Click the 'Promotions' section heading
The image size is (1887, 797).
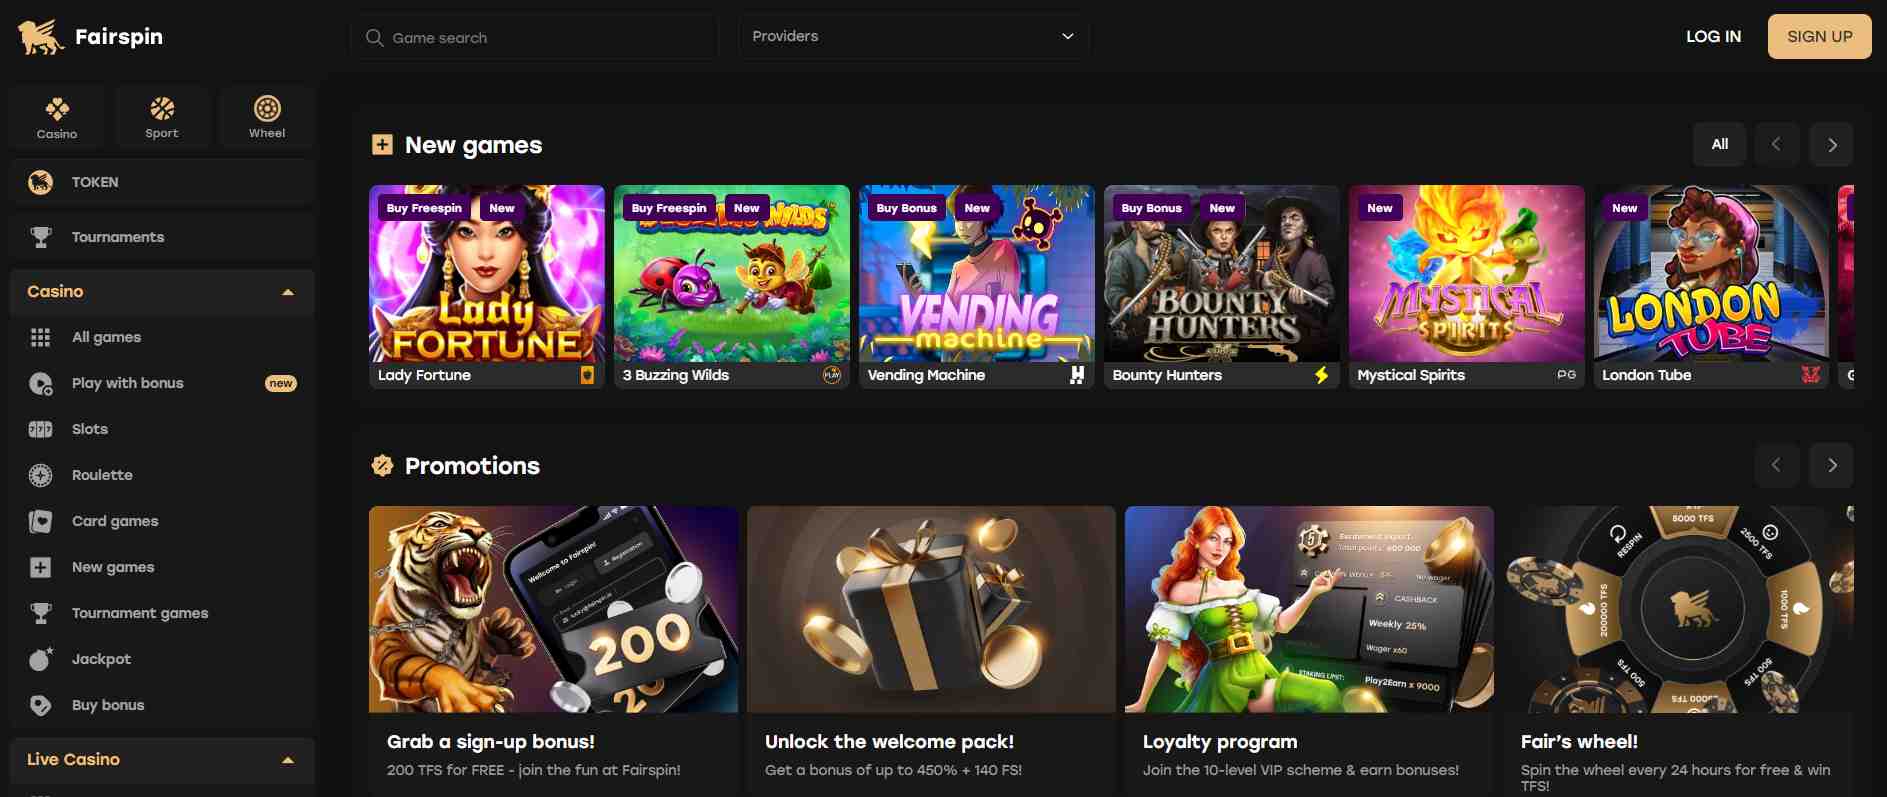tap(472, 466)
